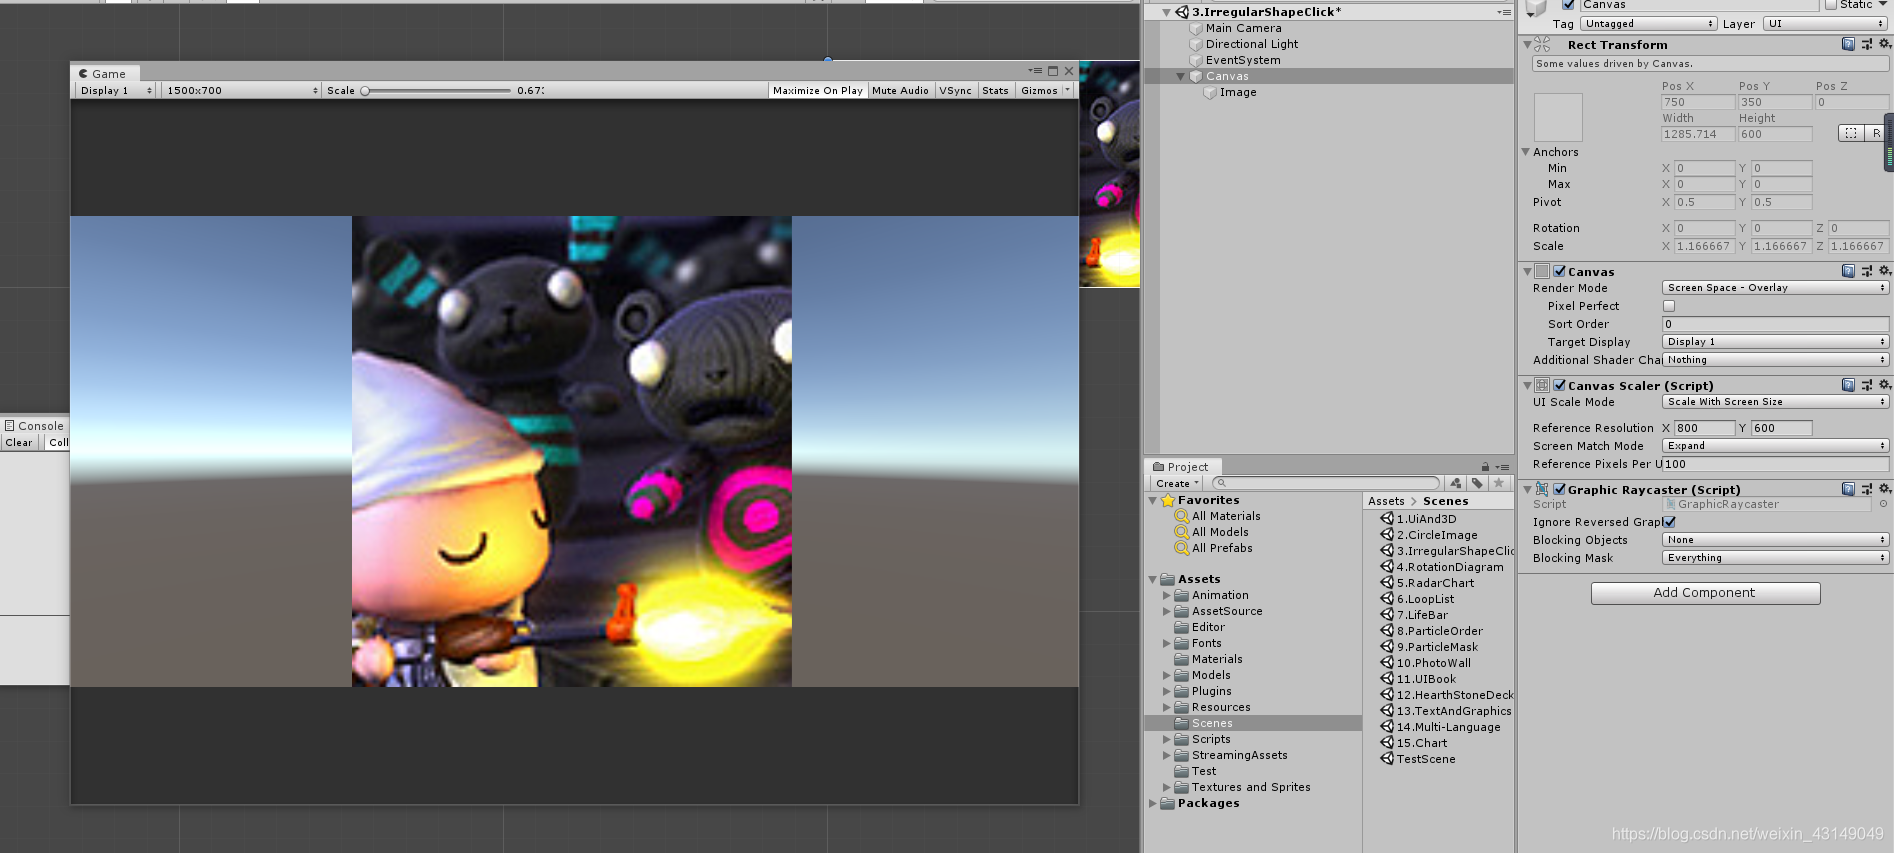Disable the Canvas Scaler script checkbox
Image resolution: width=1894 pixels, height=853 pixels.
click(x=1559, y=385)
